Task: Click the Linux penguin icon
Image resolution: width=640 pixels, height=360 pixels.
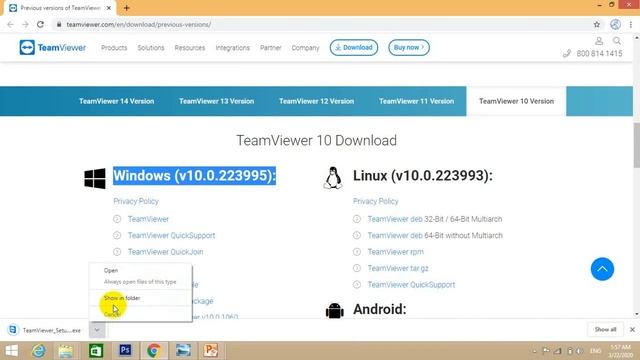Action: coord(333,178)
